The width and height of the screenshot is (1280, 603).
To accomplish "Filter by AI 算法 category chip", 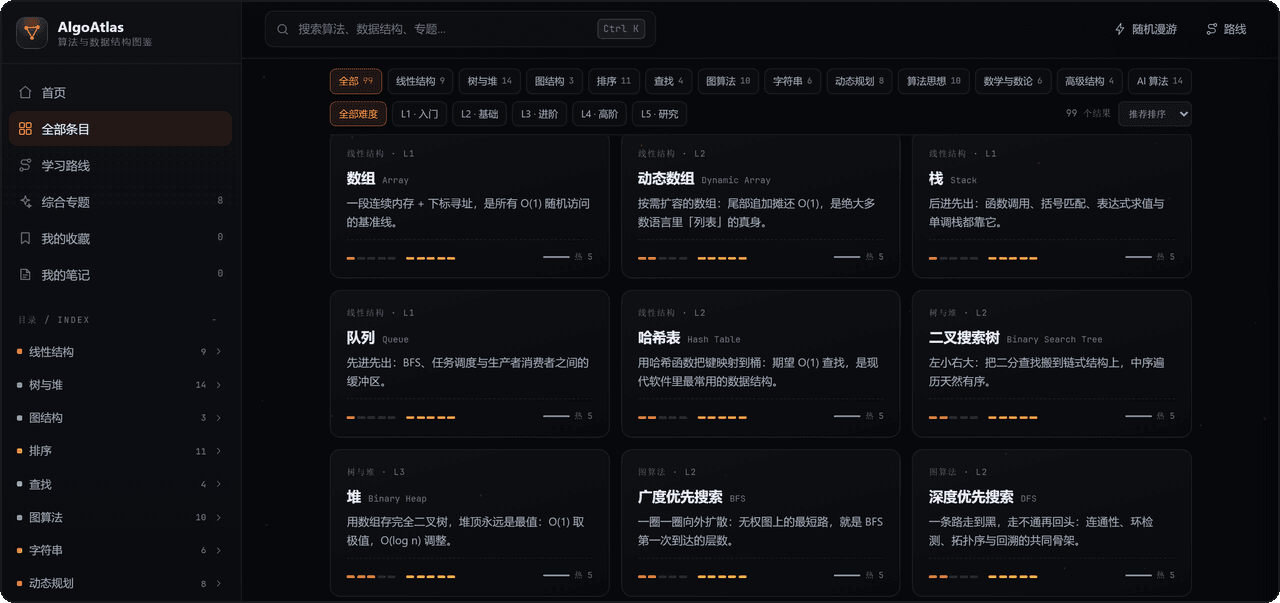I will 1160,81.
